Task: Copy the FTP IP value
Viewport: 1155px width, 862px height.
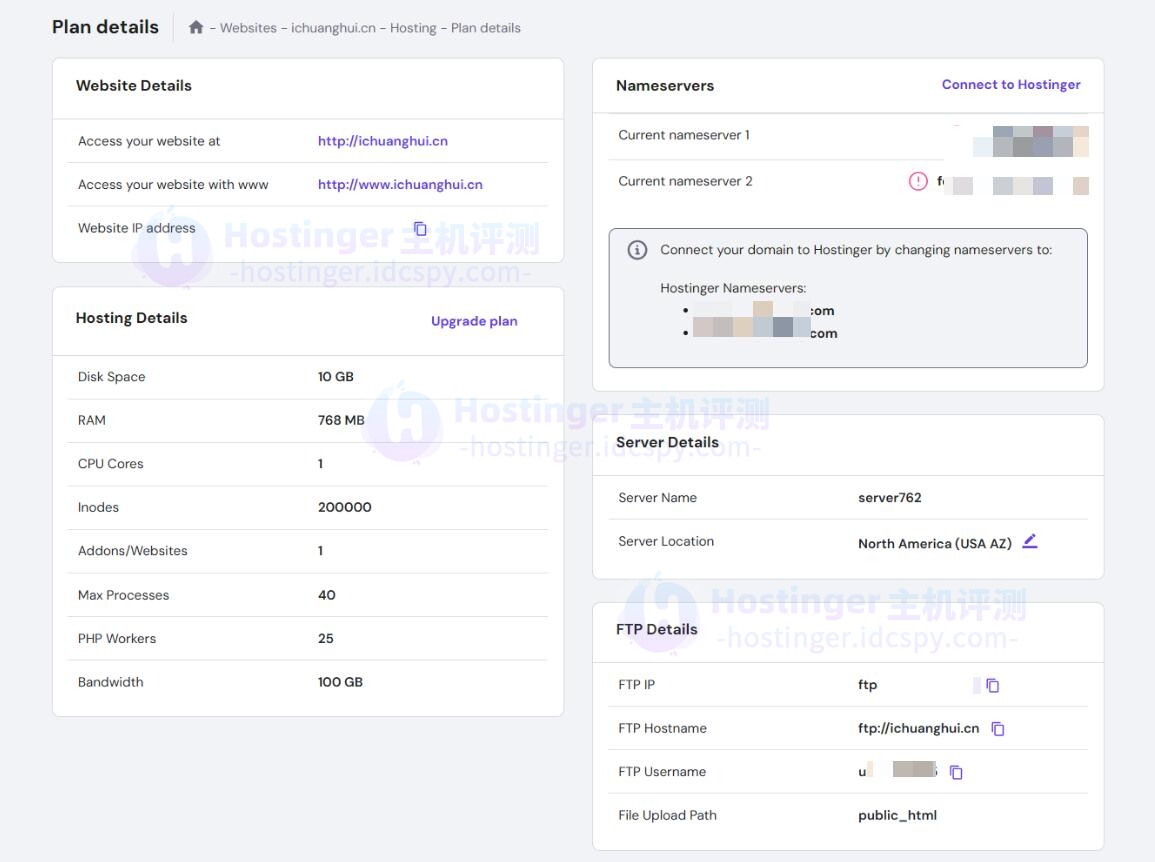Action: (x=993, y=685)
